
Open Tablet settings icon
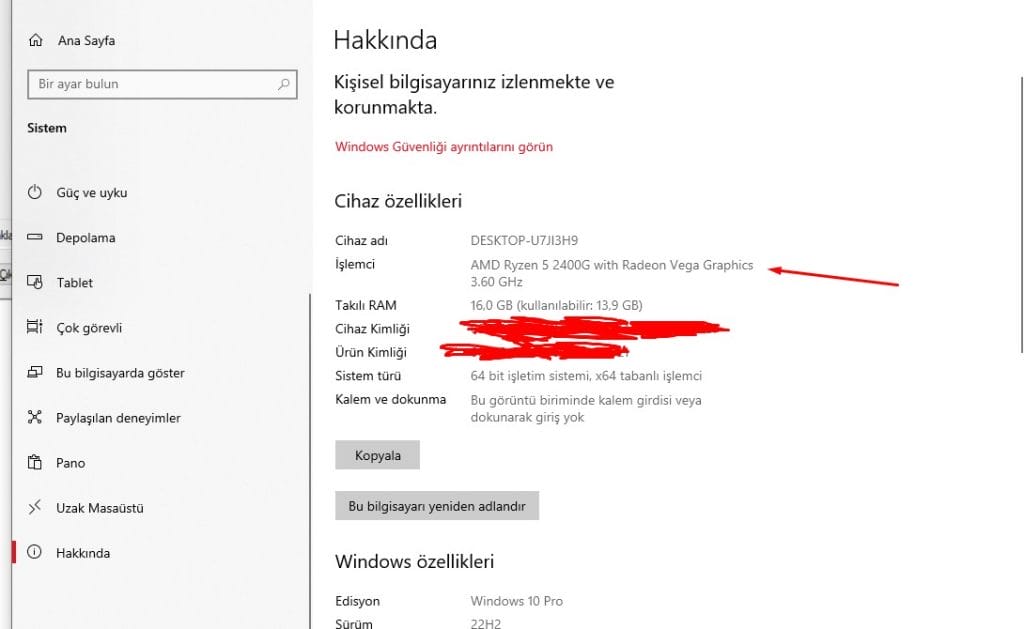pyautogui.click(x=35, y=283)
